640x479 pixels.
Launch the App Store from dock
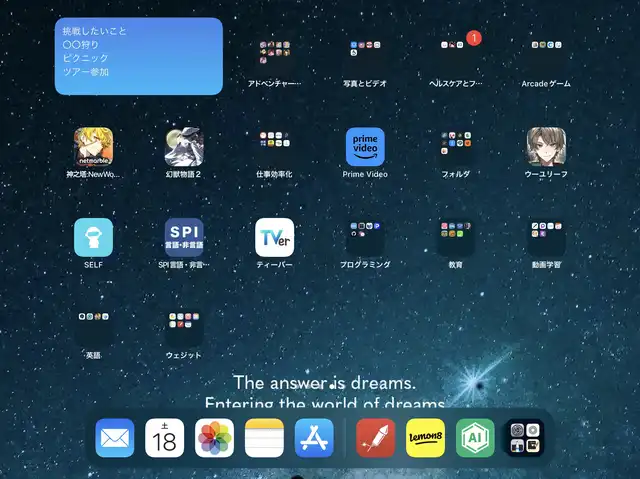[314, 438]
